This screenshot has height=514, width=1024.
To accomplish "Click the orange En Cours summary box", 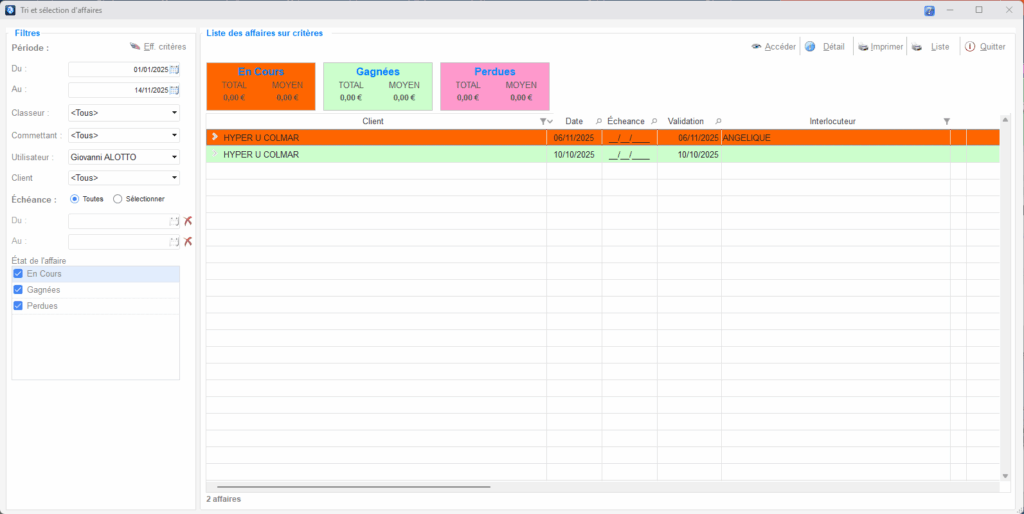I will pyautogui.click(x=261, y=86).
